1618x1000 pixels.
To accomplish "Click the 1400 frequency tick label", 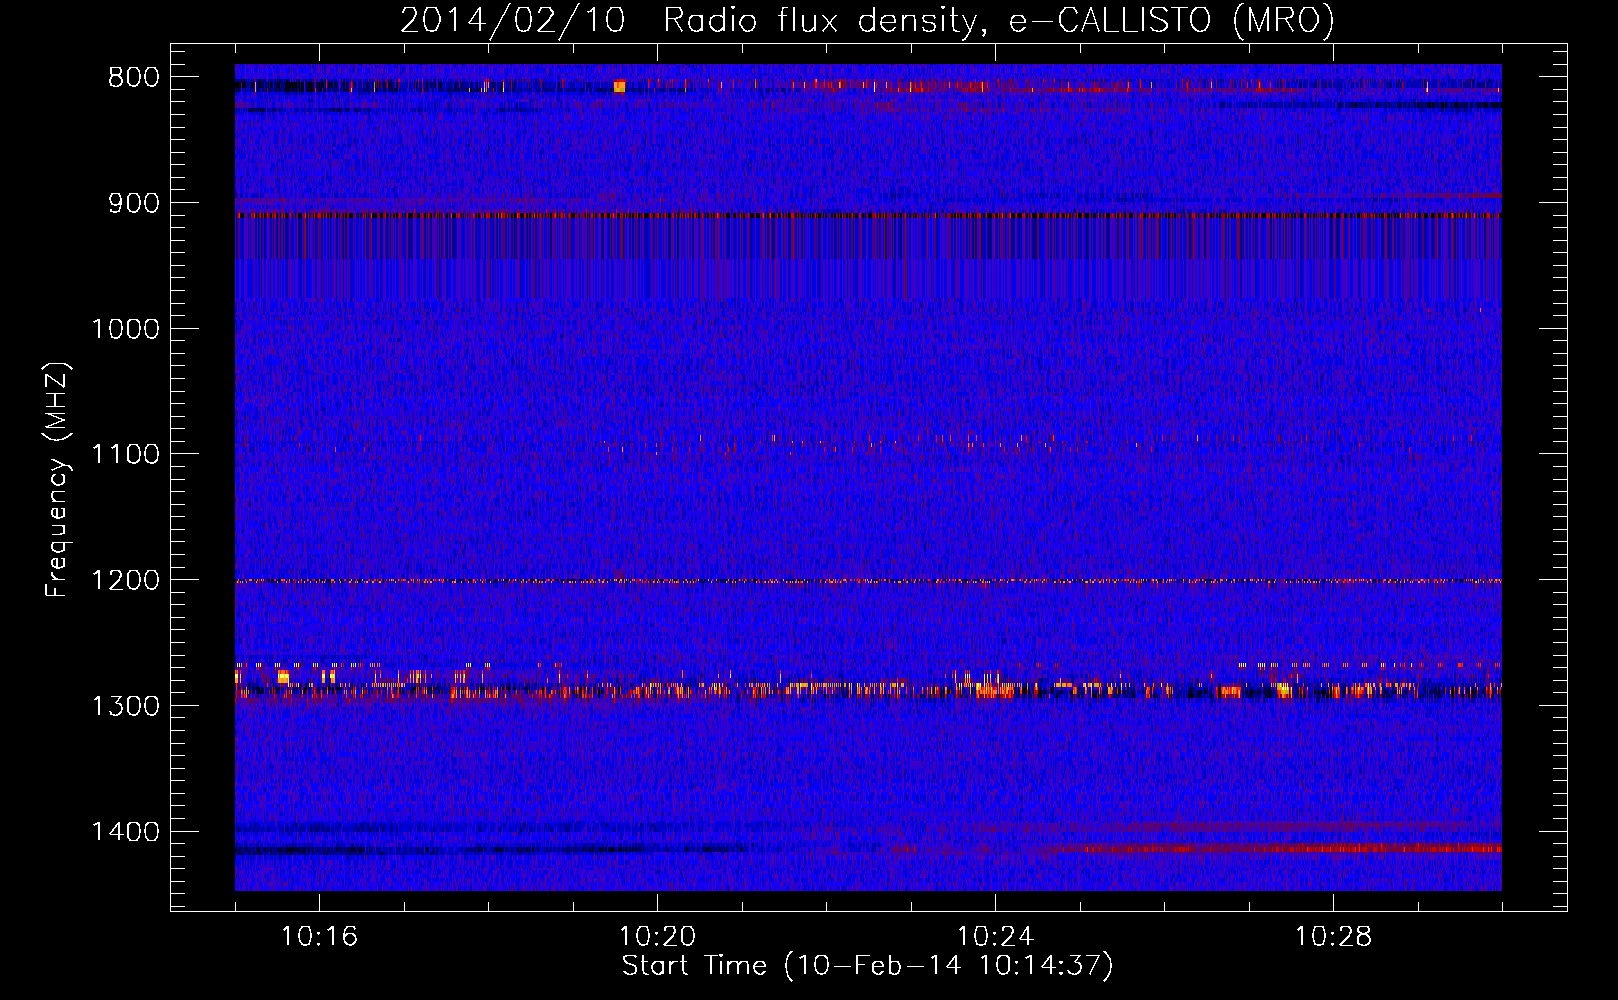I will pos(125,832).
